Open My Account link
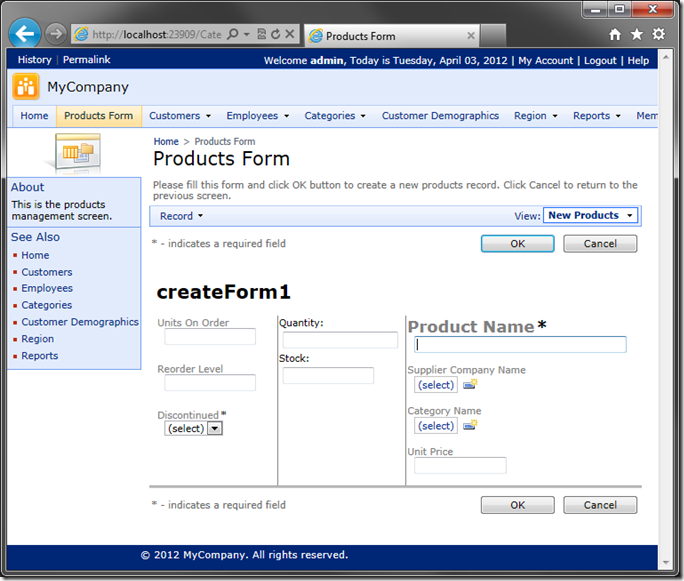The width and height of the screenshot is (684, 581). [x=545, y=61]
